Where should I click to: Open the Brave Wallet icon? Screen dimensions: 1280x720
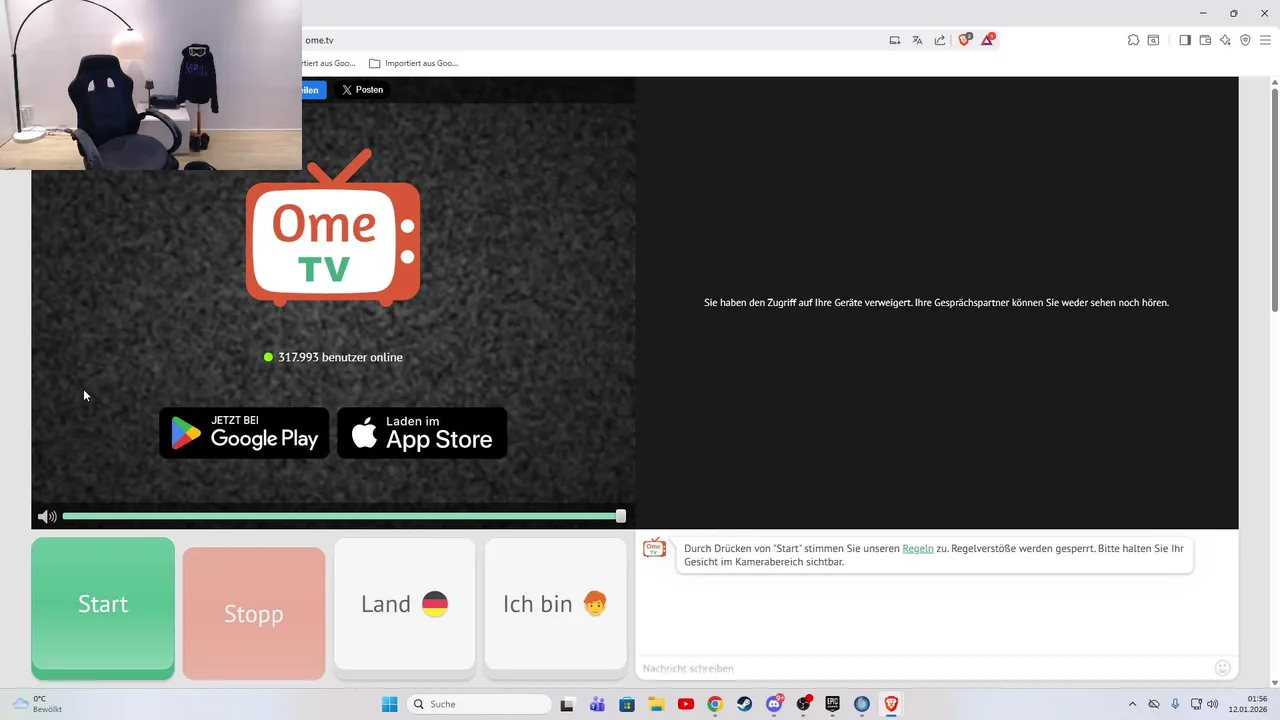(x=1205, y=40)
